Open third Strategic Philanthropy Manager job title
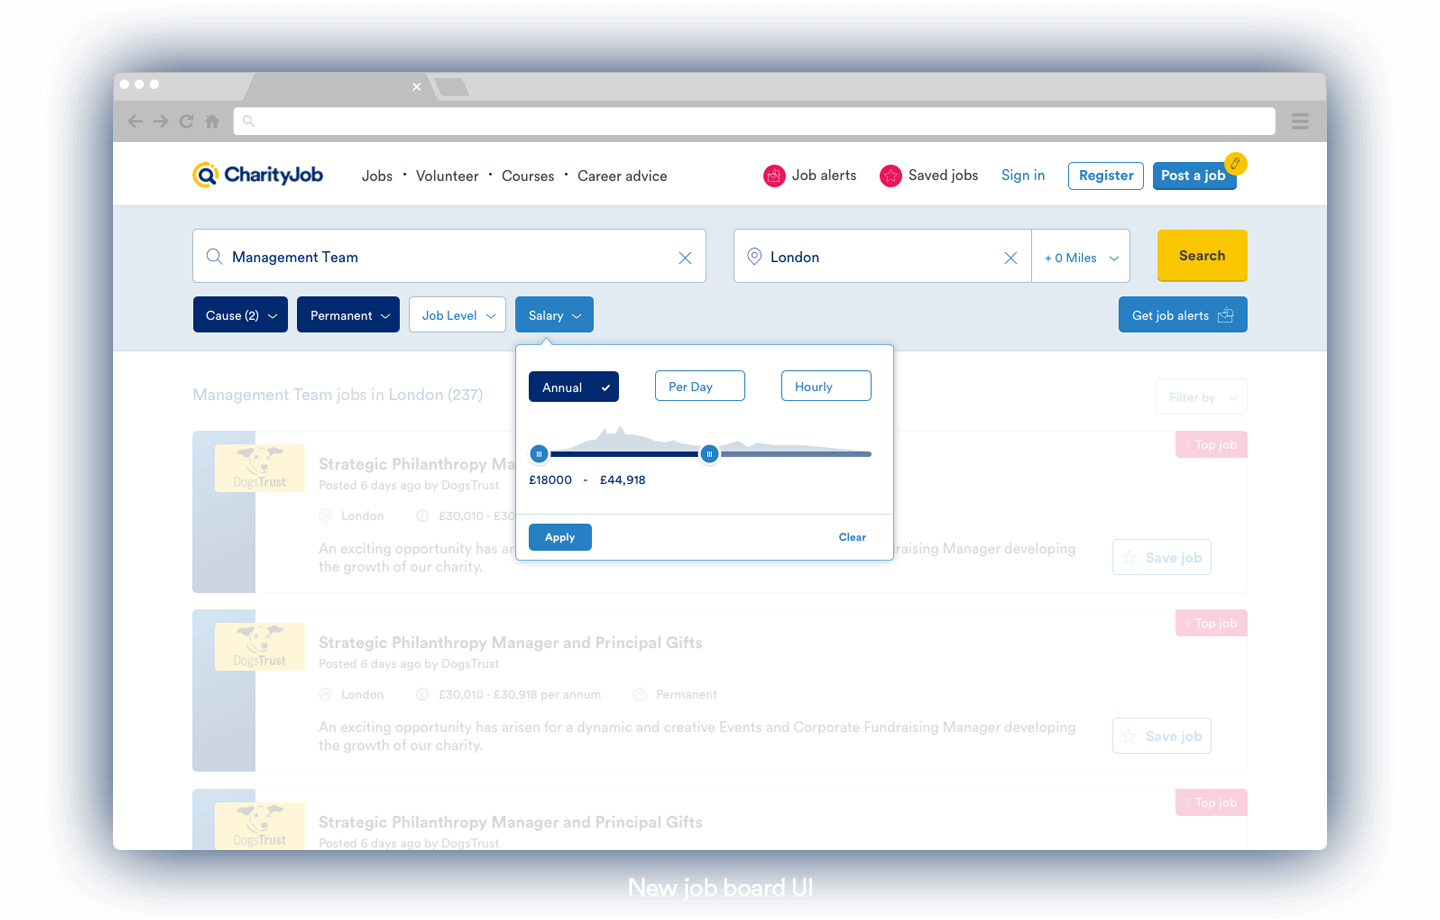This screenshot has width=1440, height=920. pyautogui.click(x=510, y=822)
